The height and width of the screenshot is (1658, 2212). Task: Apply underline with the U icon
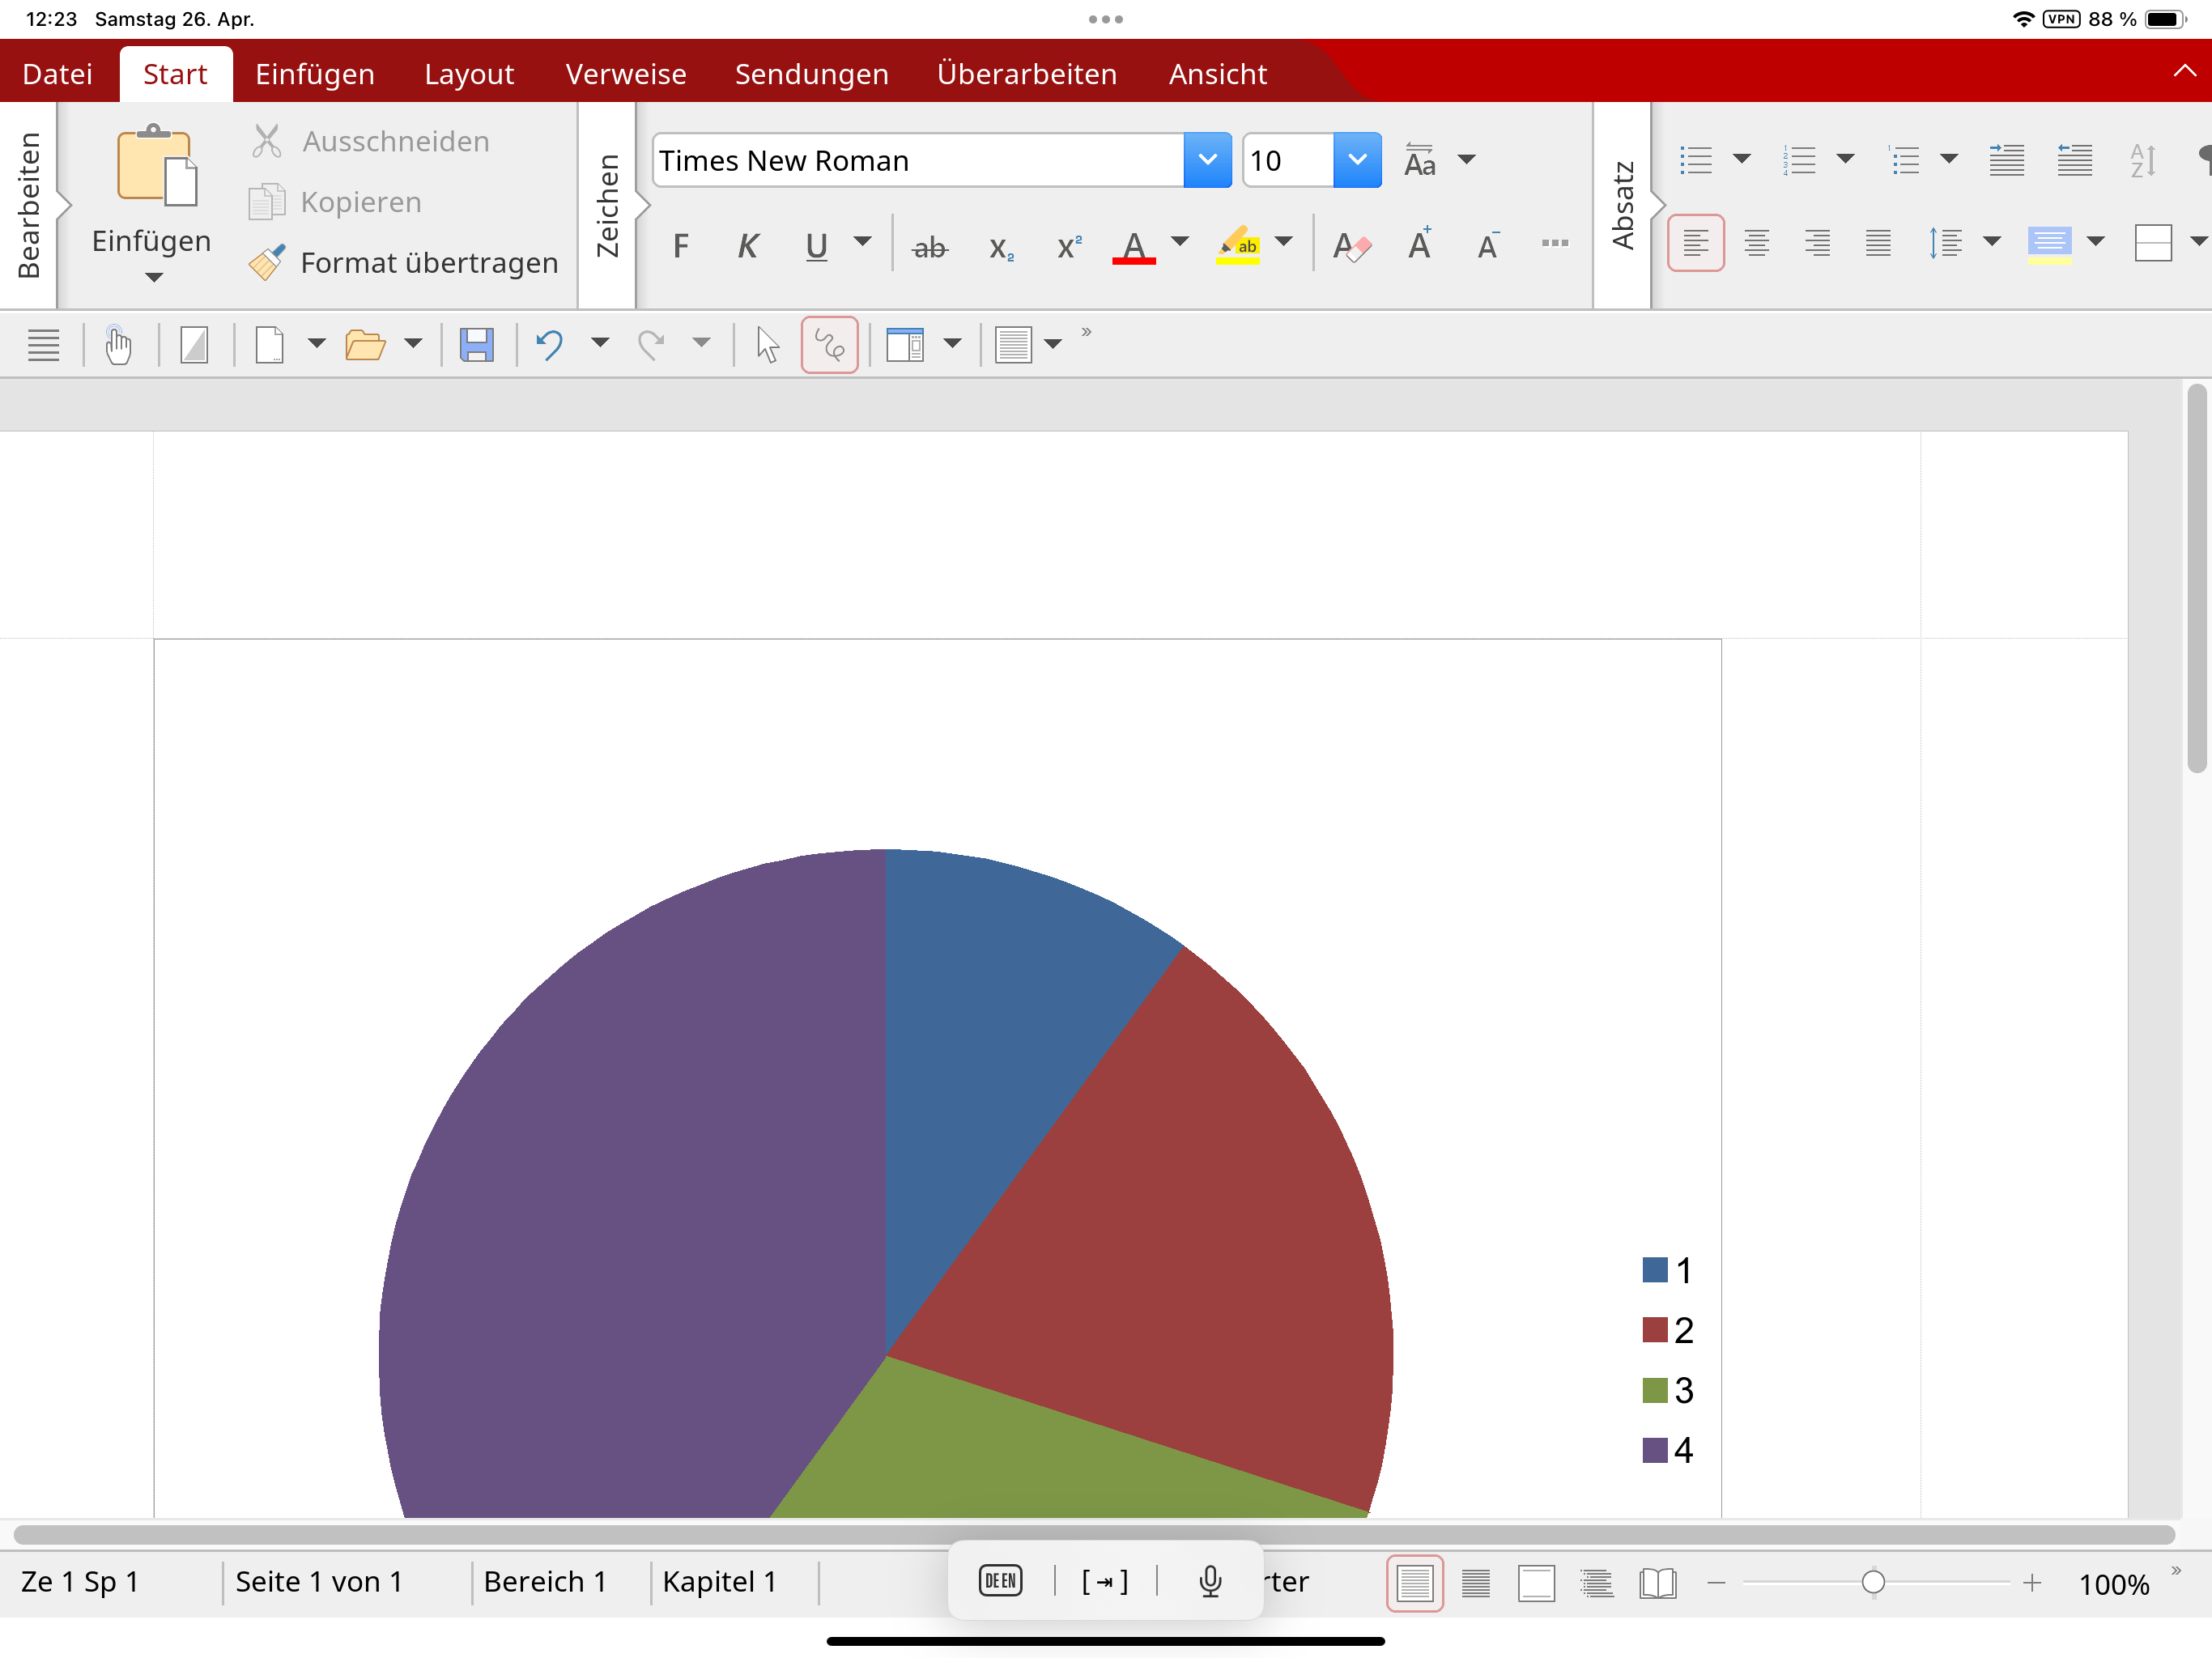pos(816,245)
